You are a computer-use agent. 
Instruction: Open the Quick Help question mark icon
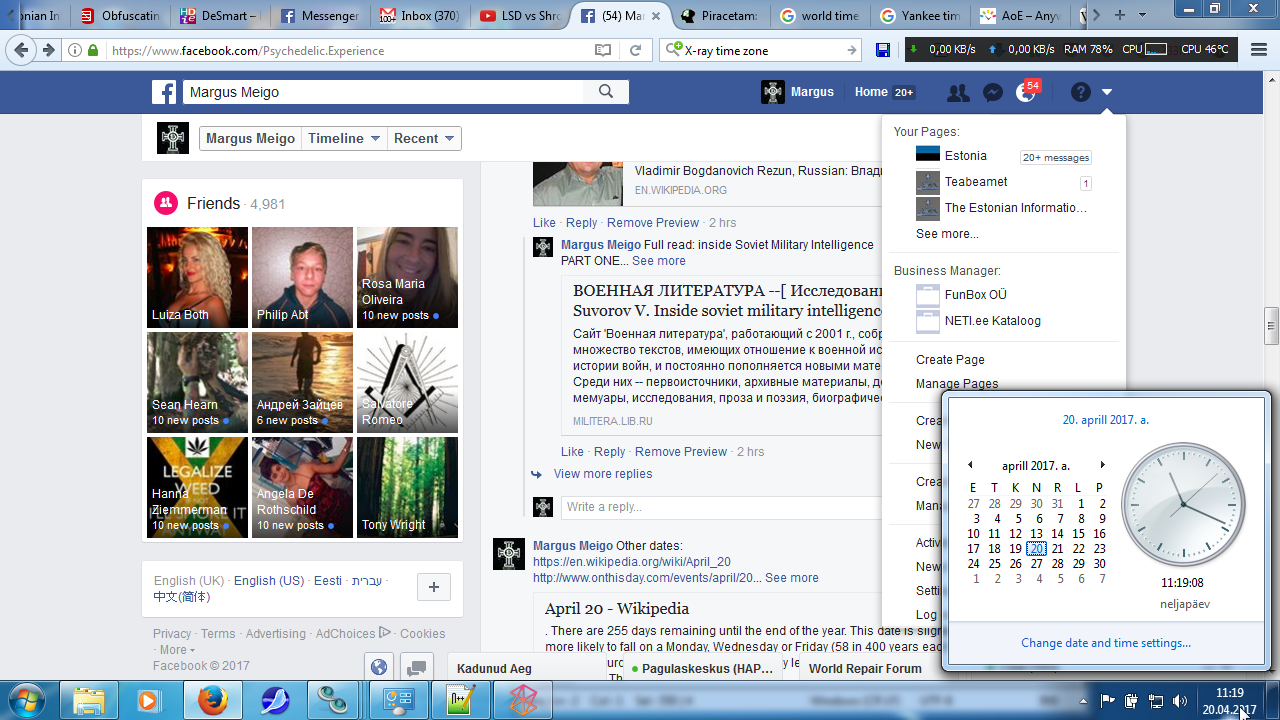click(x=1080, y=92)
